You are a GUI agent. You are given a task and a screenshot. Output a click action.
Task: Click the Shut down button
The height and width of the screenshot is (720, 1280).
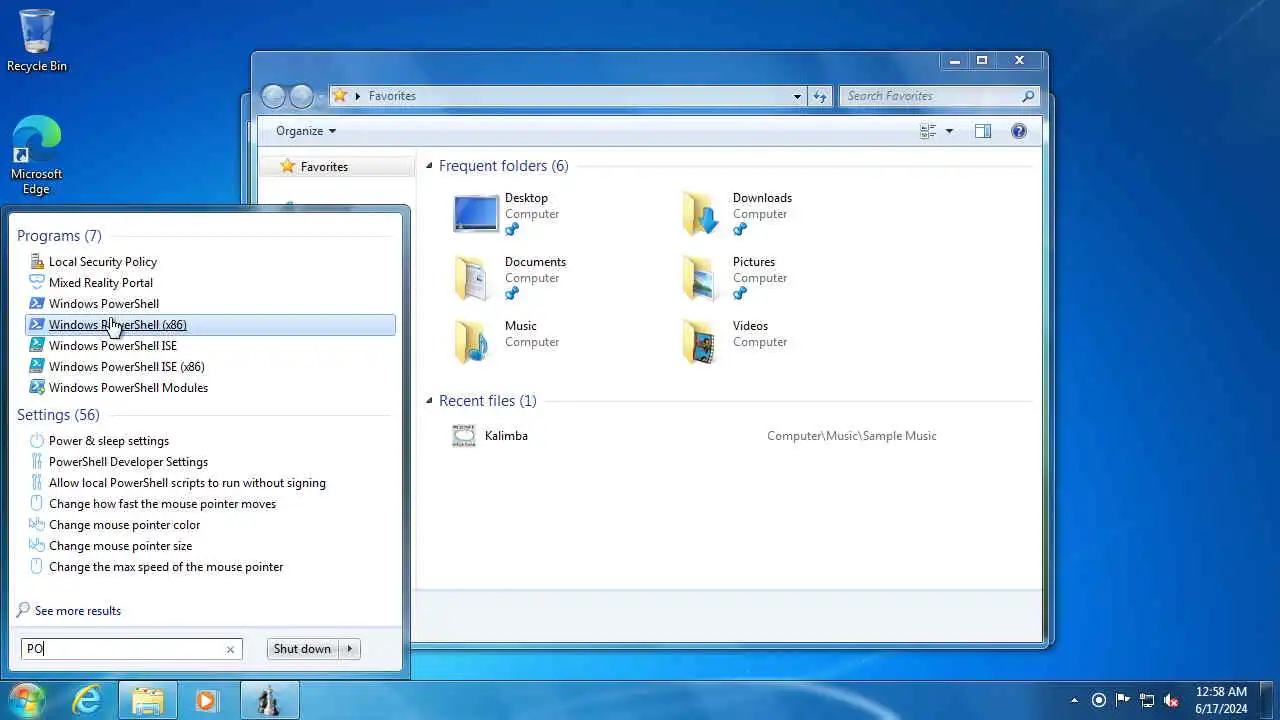click(x=302, y=649)
